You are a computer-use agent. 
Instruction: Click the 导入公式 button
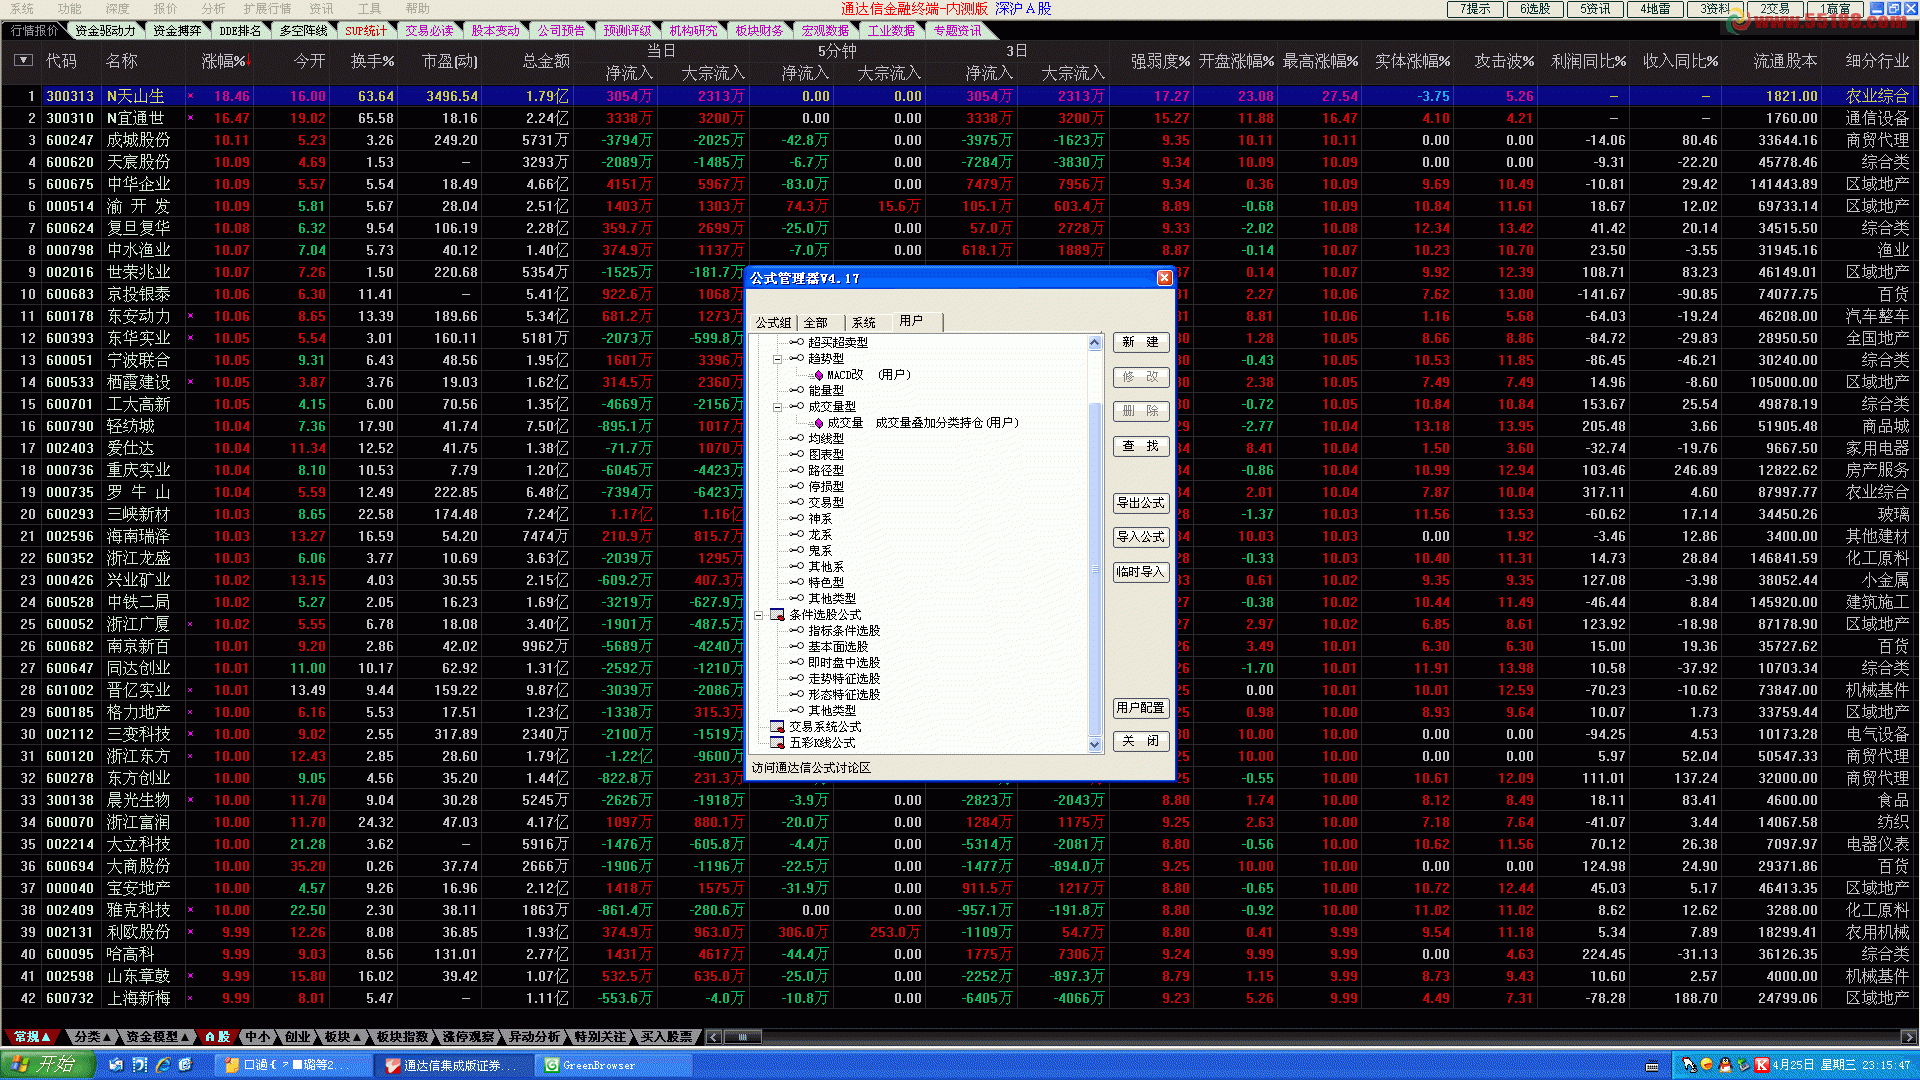click(x=1140, y=537)
